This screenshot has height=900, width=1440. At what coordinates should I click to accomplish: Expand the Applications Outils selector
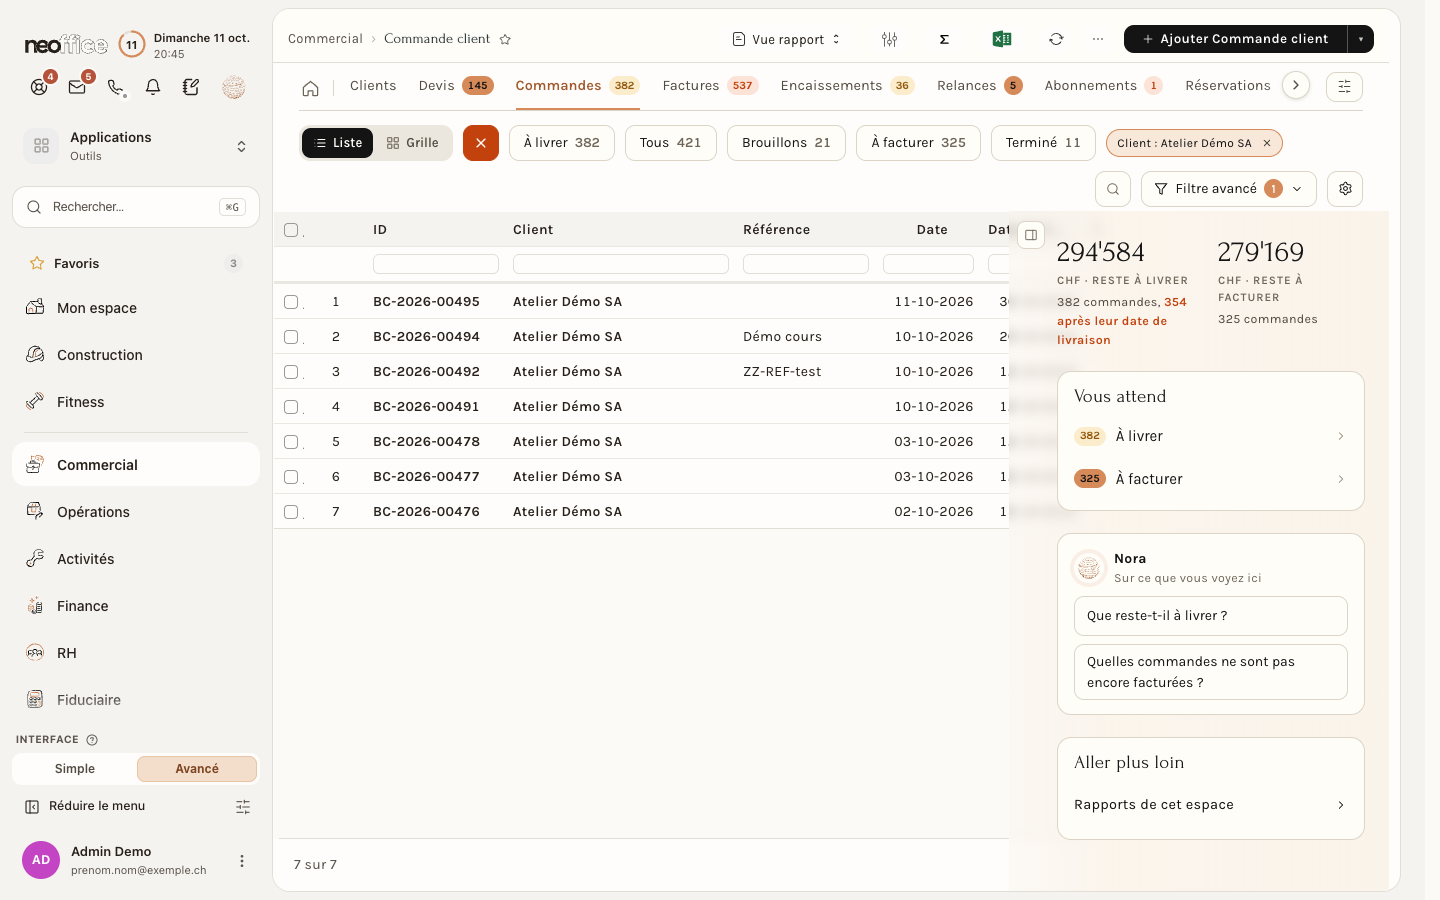click(x=136, y=146)
